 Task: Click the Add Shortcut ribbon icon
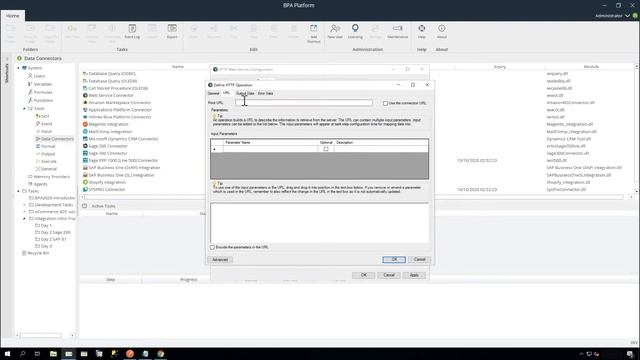click(x=313, y=33)
